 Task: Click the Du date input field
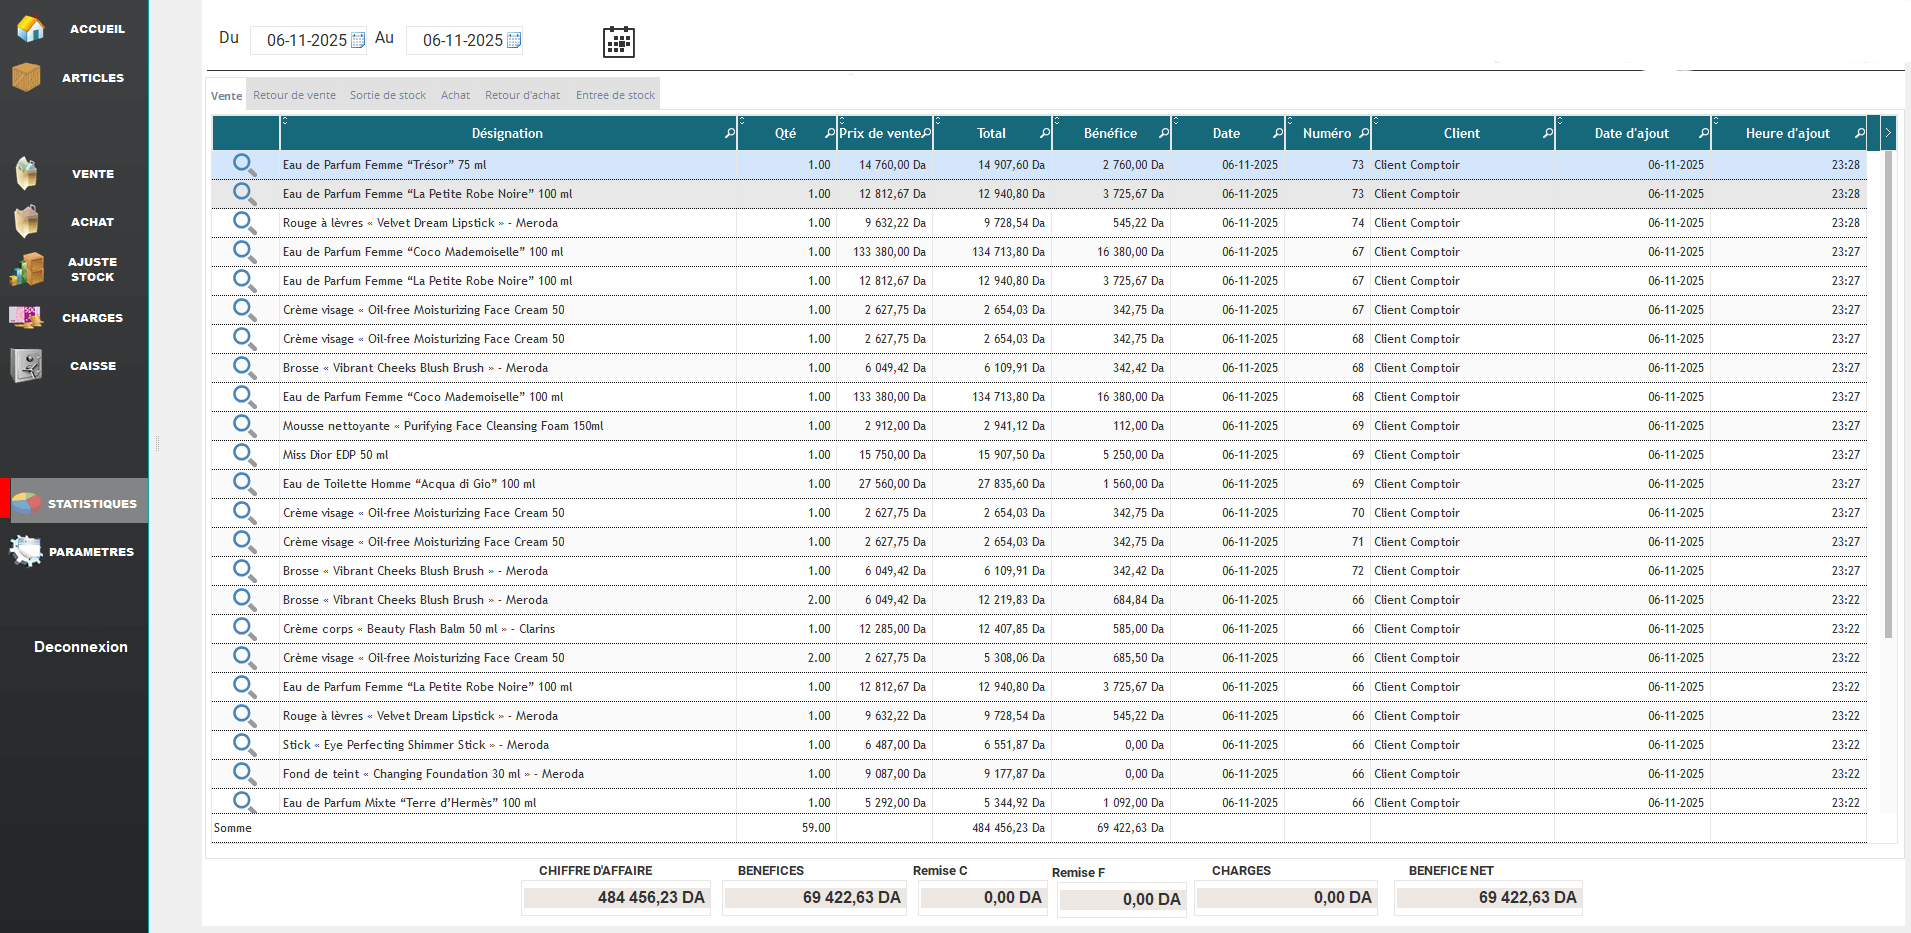pyautogui.click(x=305, y=40)
